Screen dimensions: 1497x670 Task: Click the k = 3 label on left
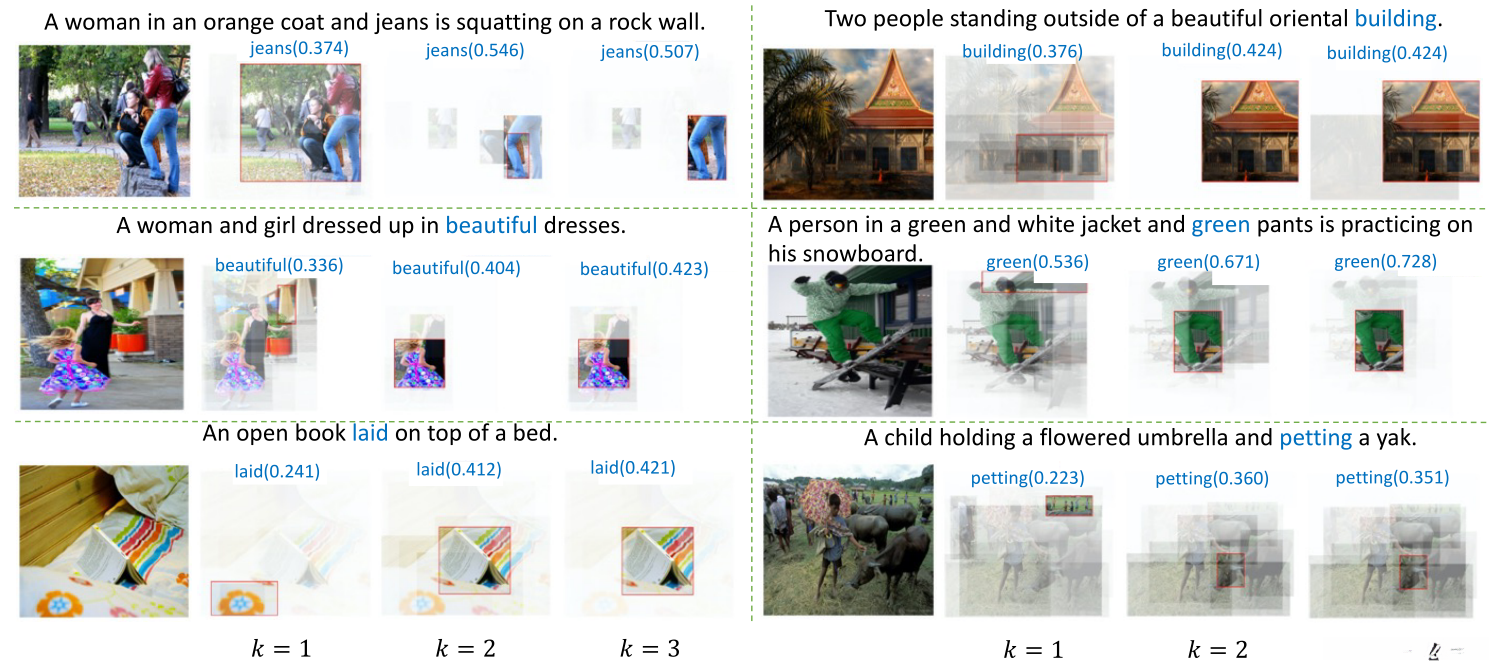(651, 648)
